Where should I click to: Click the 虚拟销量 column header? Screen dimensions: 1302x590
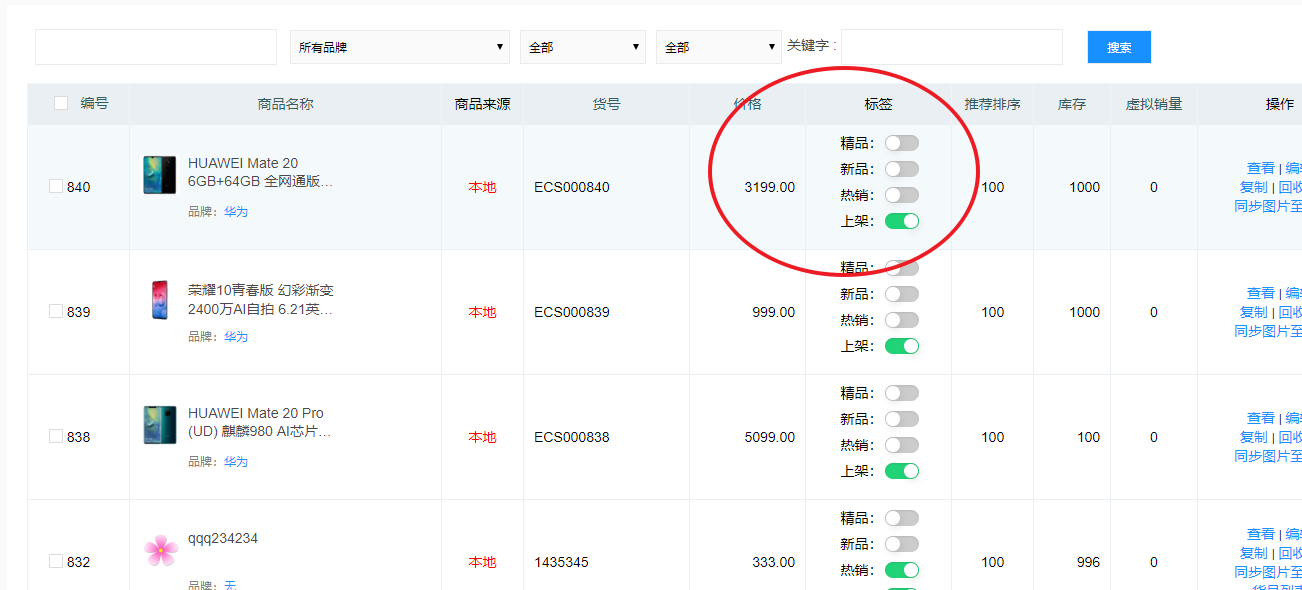click(1154, 104)
